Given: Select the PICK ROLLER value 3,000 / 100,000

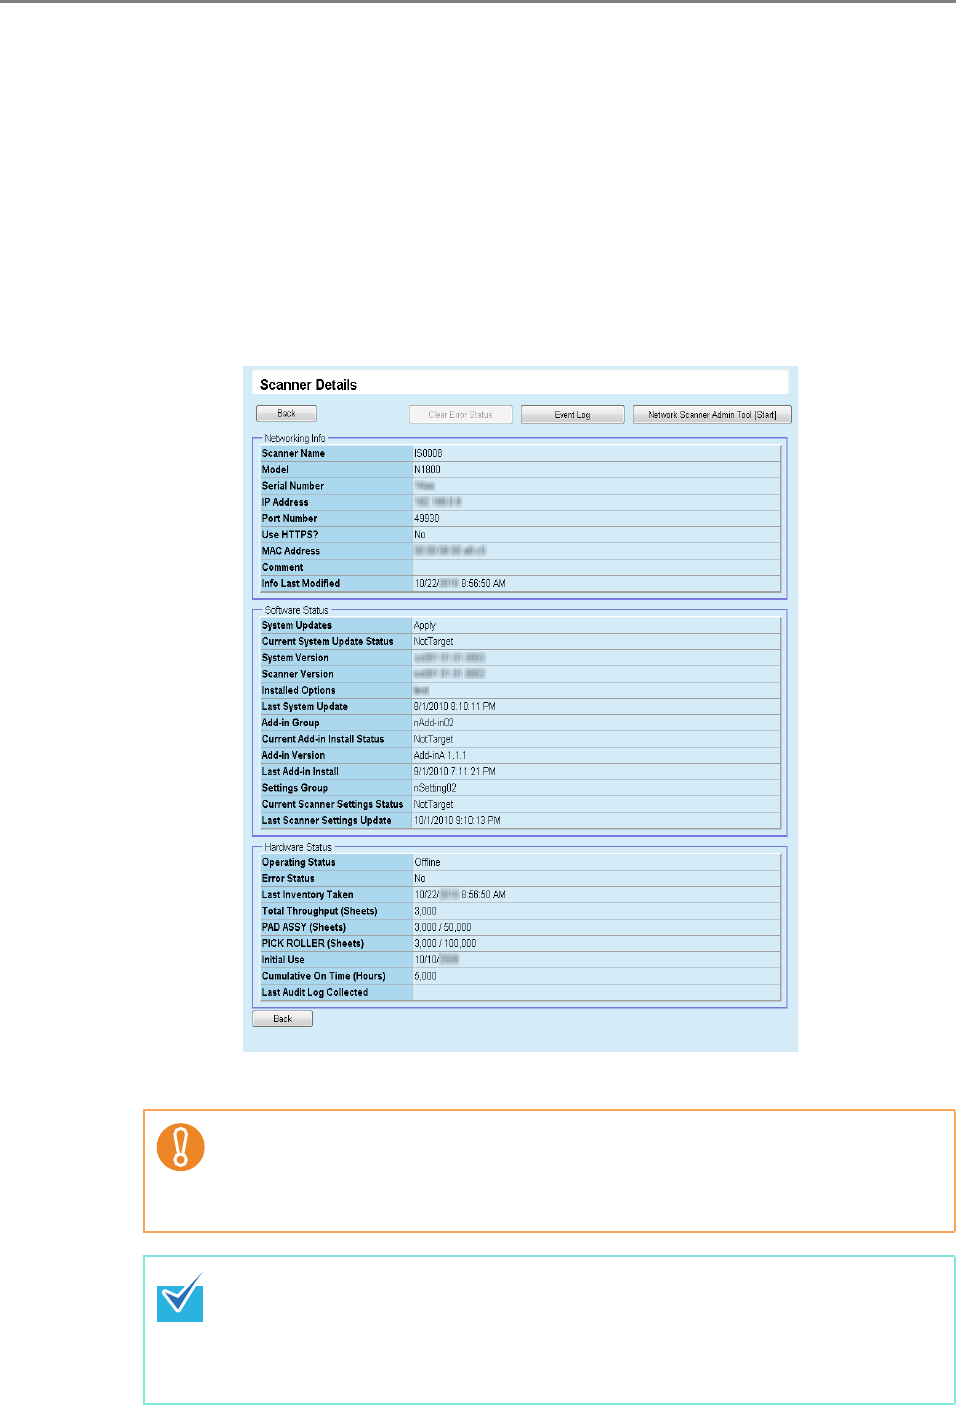Looking at the screenshot, I should point(446,943).
